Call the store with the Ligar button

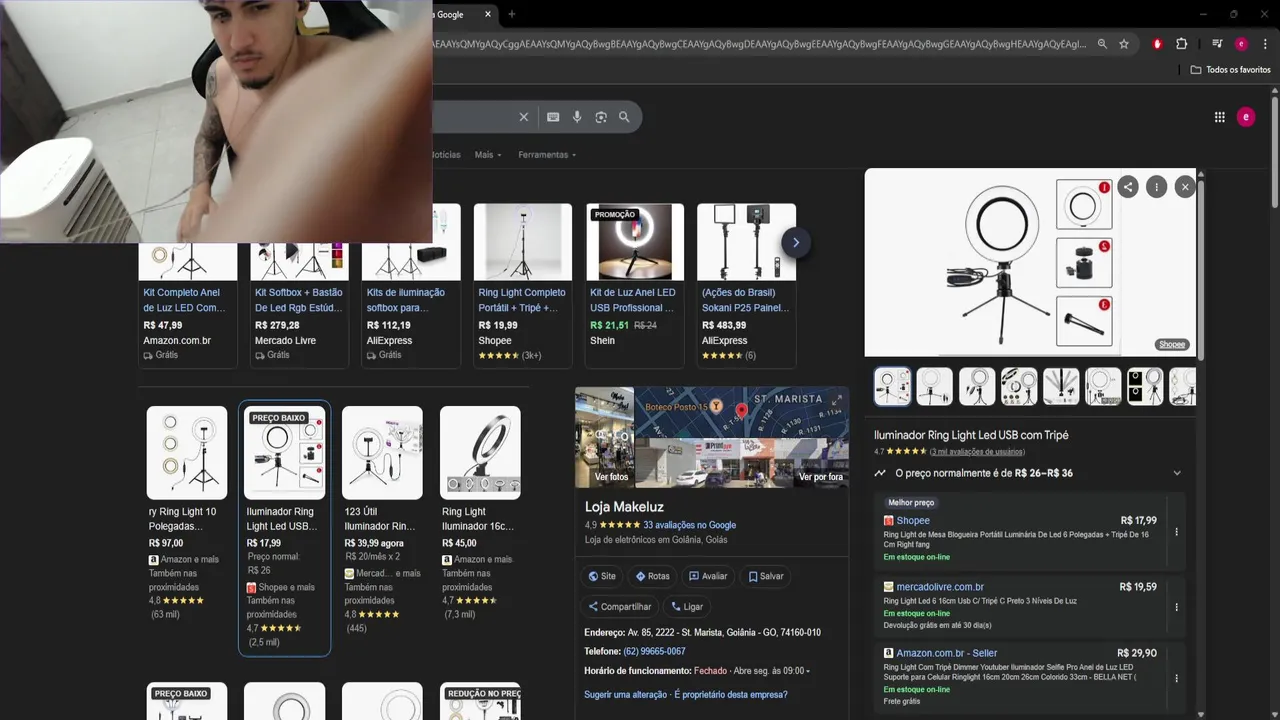coord(686,606)
